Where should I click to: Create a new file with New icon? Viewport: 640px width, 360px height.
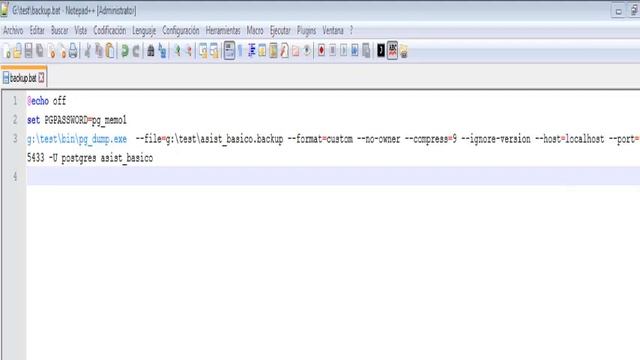point(7,51)
